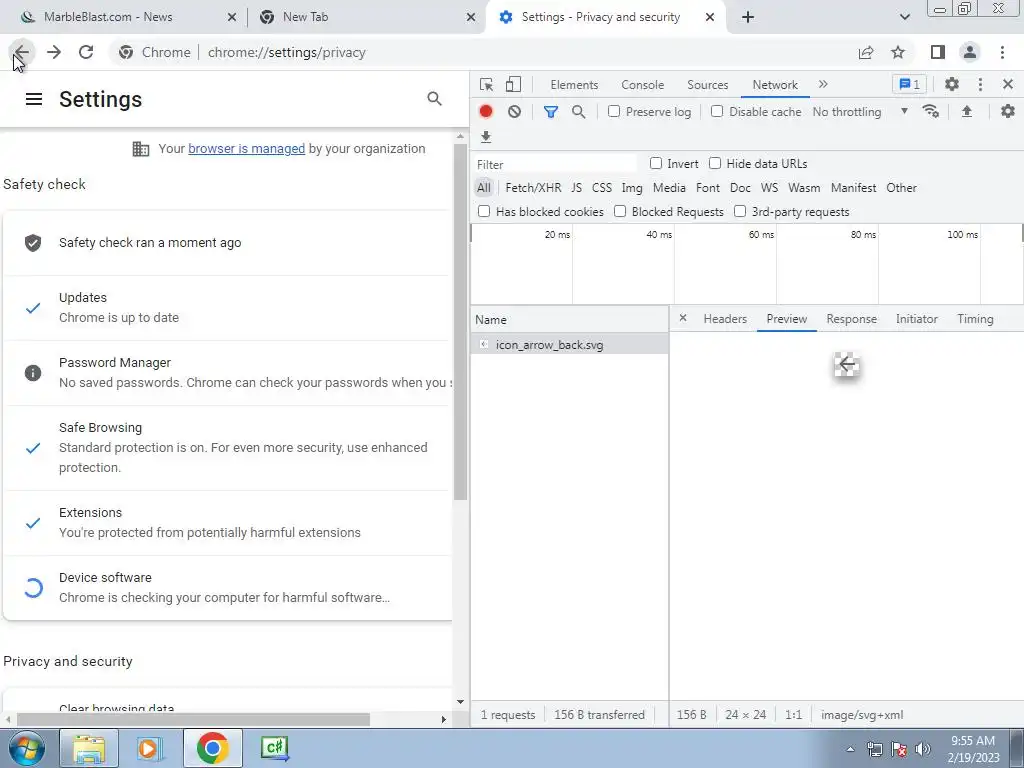Open the Response tab
Screen dimensions: 1024x768
[x=852, y=319]
